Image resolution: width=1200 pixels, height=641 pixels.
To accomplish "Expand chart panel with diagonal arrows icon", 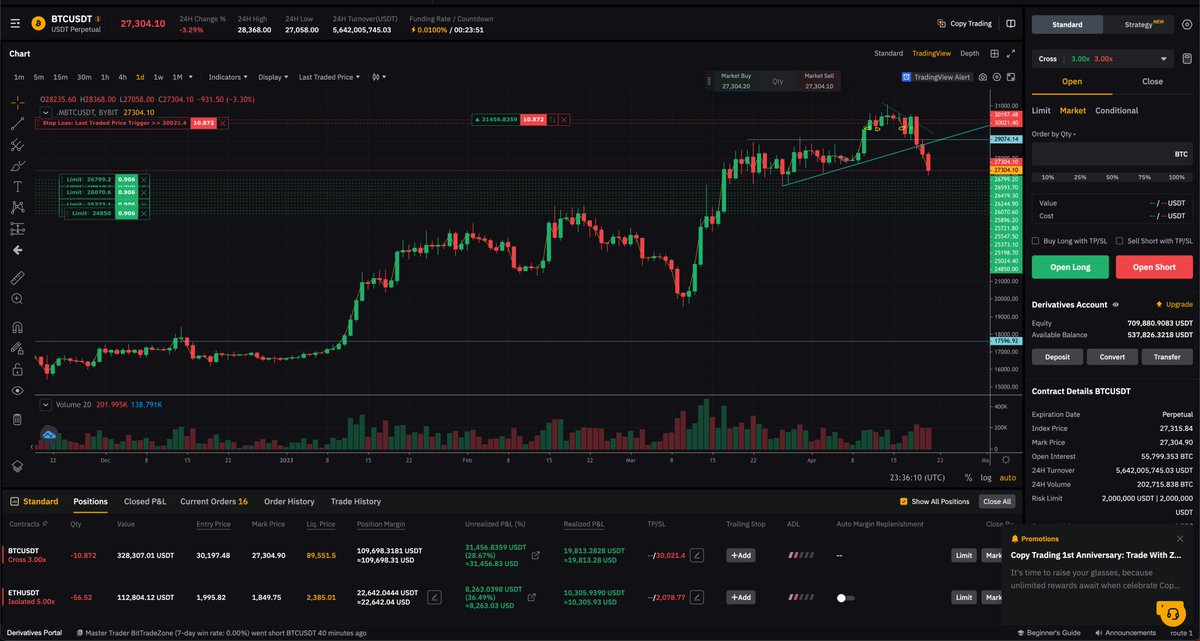I will coord(1012,53).
